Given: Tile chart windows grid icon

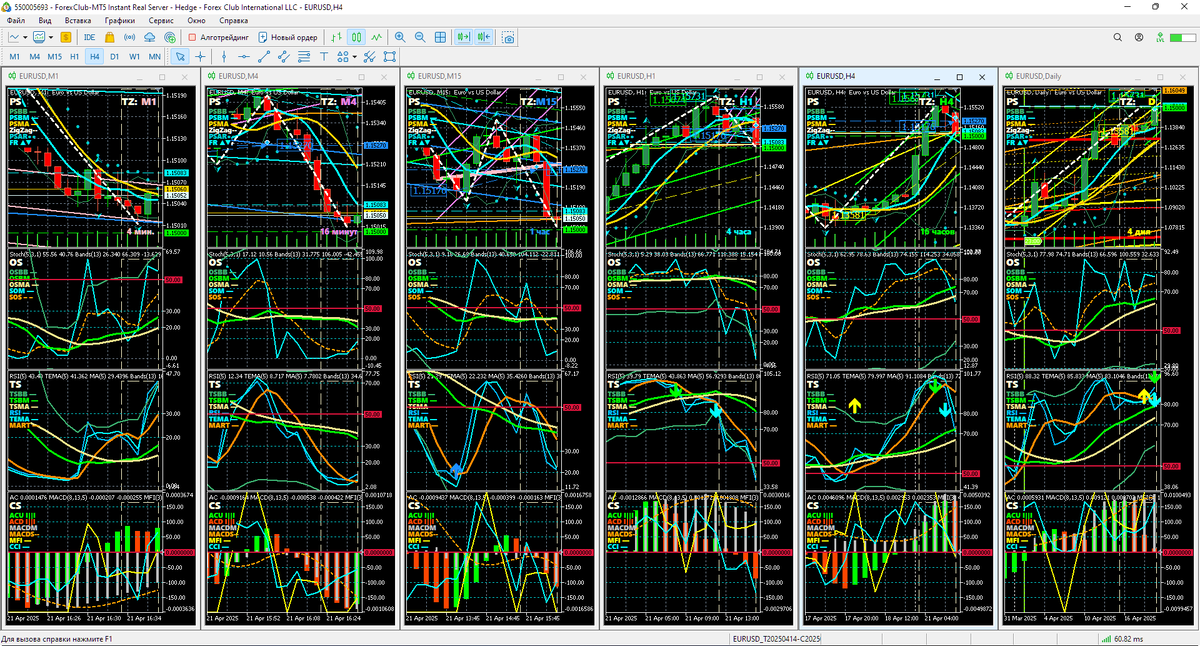Looking at the screenshot, I should tap(440, 37).
